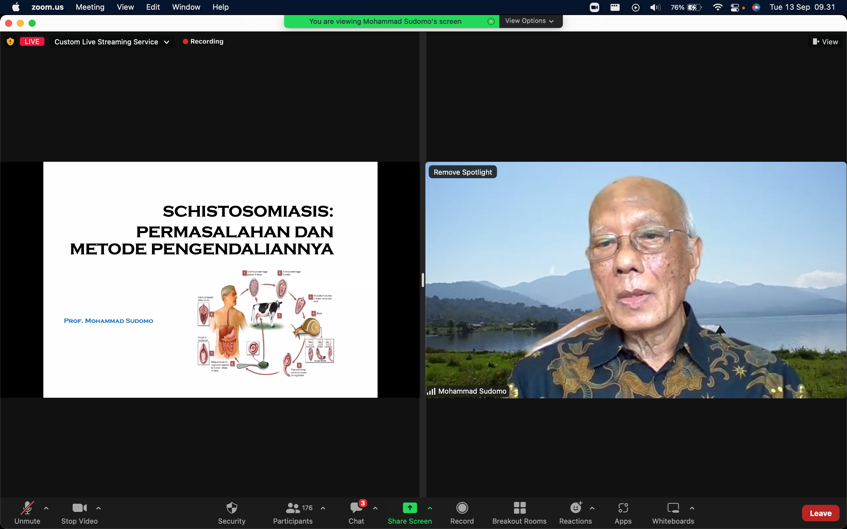Start recording with Record button

pyautogui.click(x=462, y=509)
